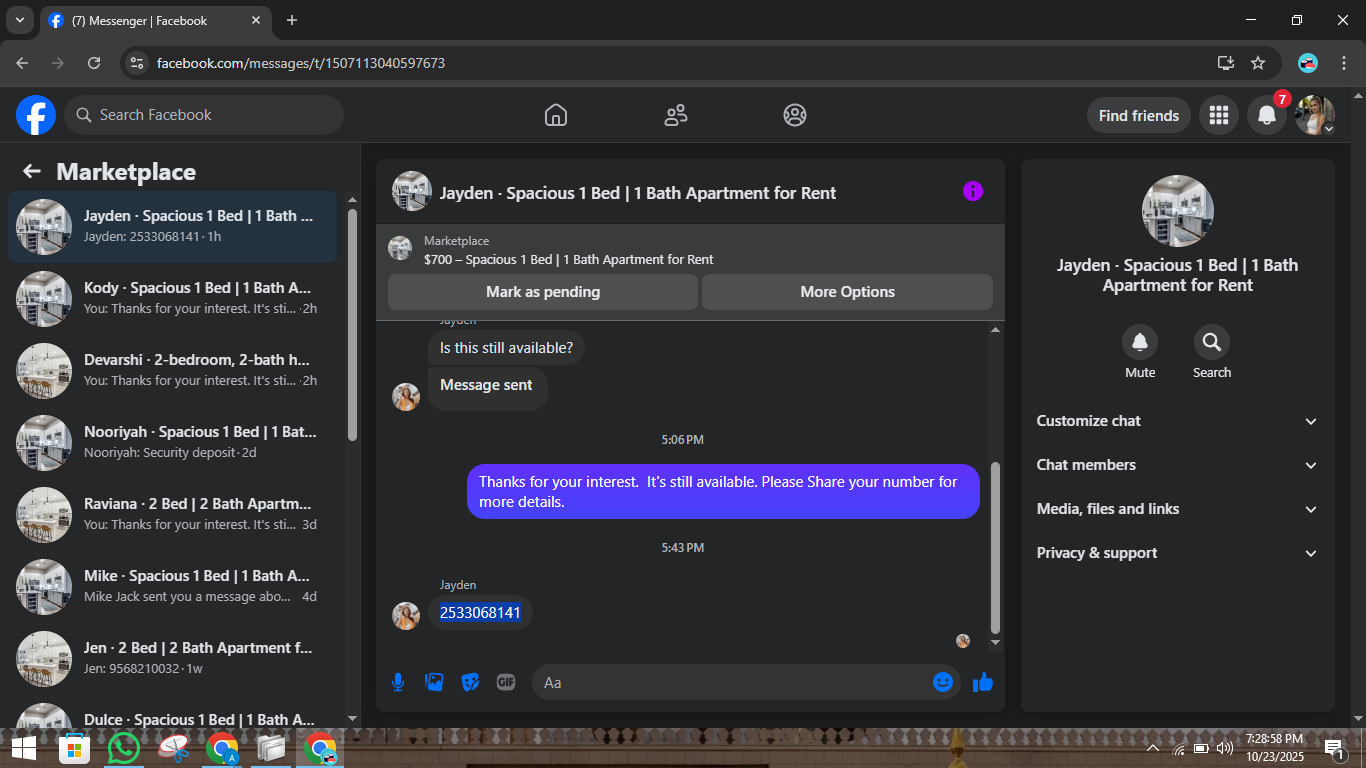
Task: Click large listing thumbnail in right panel
Action: tap(1178, 211)
